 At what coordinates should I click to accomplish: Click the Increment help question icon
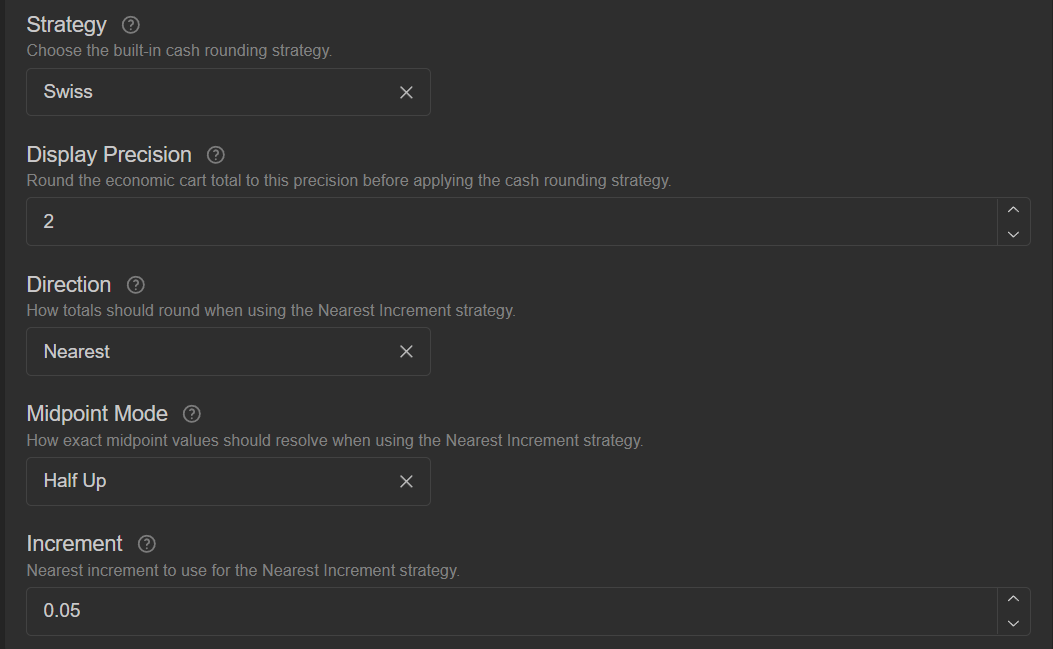coord(146,544)
